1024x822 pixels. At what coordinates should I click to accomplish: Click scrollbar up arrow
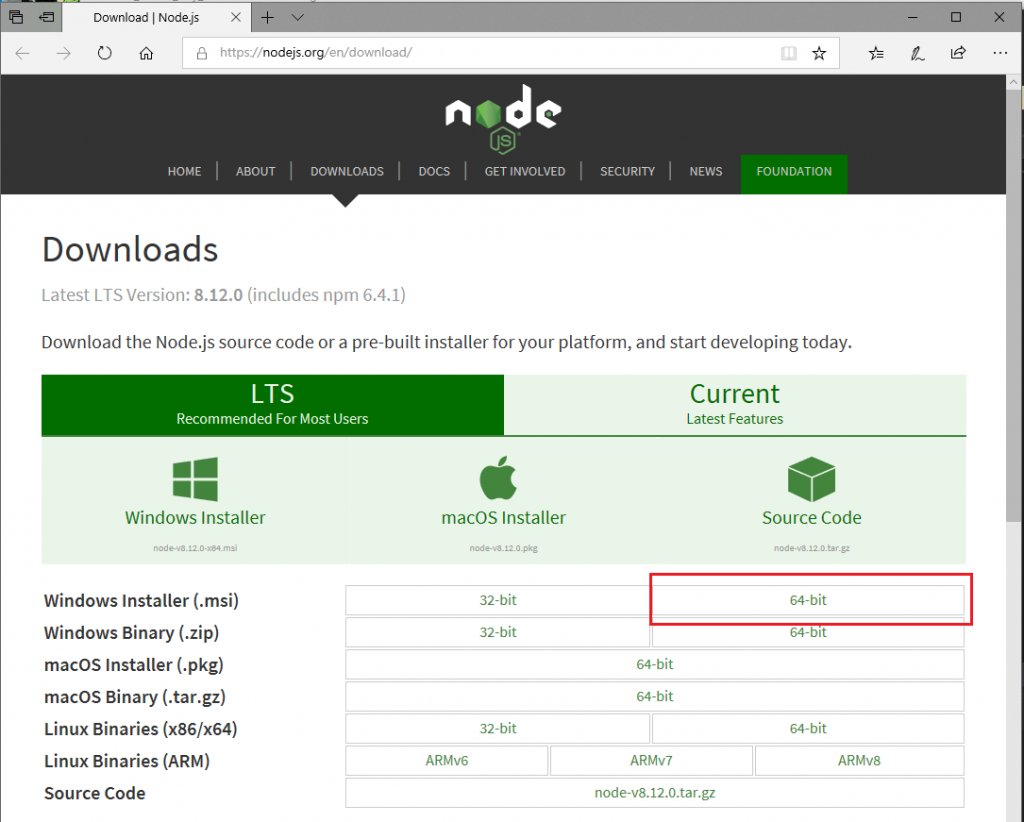(x=1014, y=82)
